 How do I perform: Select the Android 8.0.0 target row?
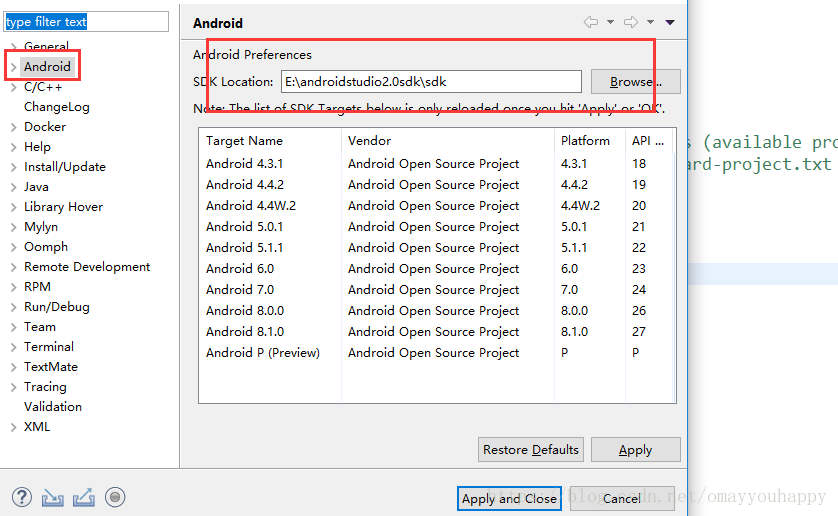pos(437,311)
